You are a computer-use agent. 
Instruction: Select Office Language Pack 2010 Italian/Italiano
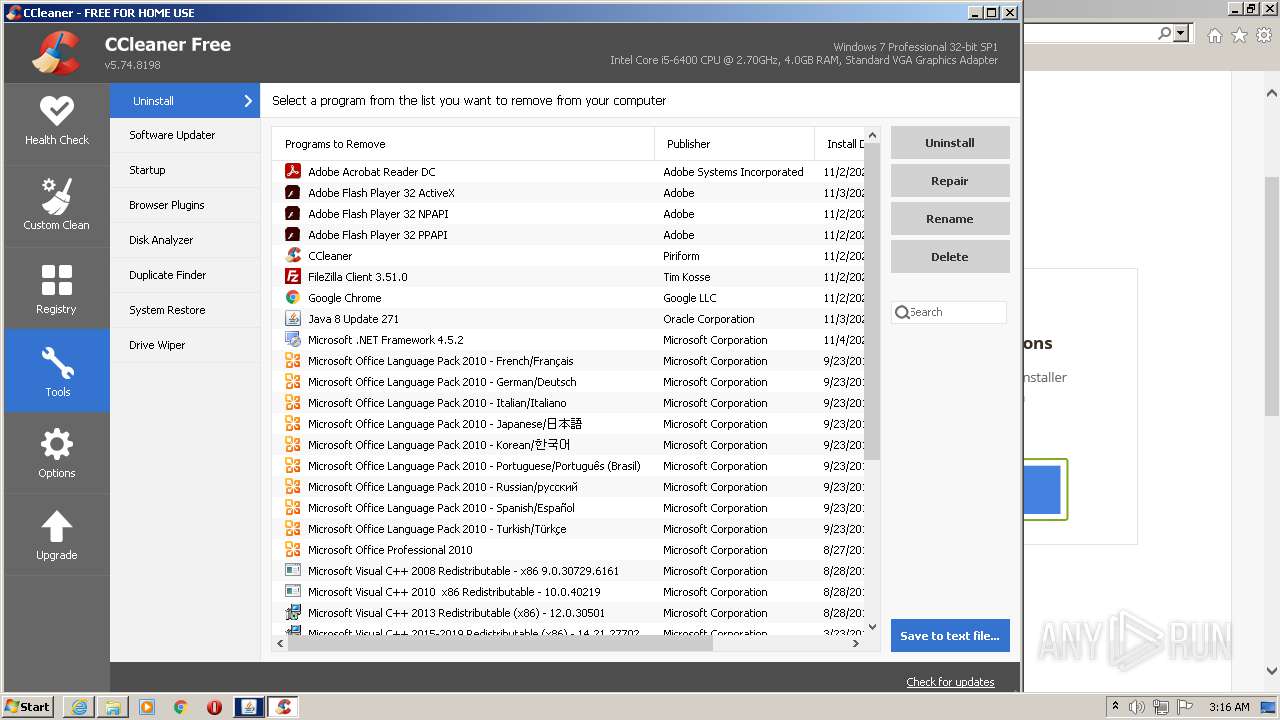(x=568, y=402)
